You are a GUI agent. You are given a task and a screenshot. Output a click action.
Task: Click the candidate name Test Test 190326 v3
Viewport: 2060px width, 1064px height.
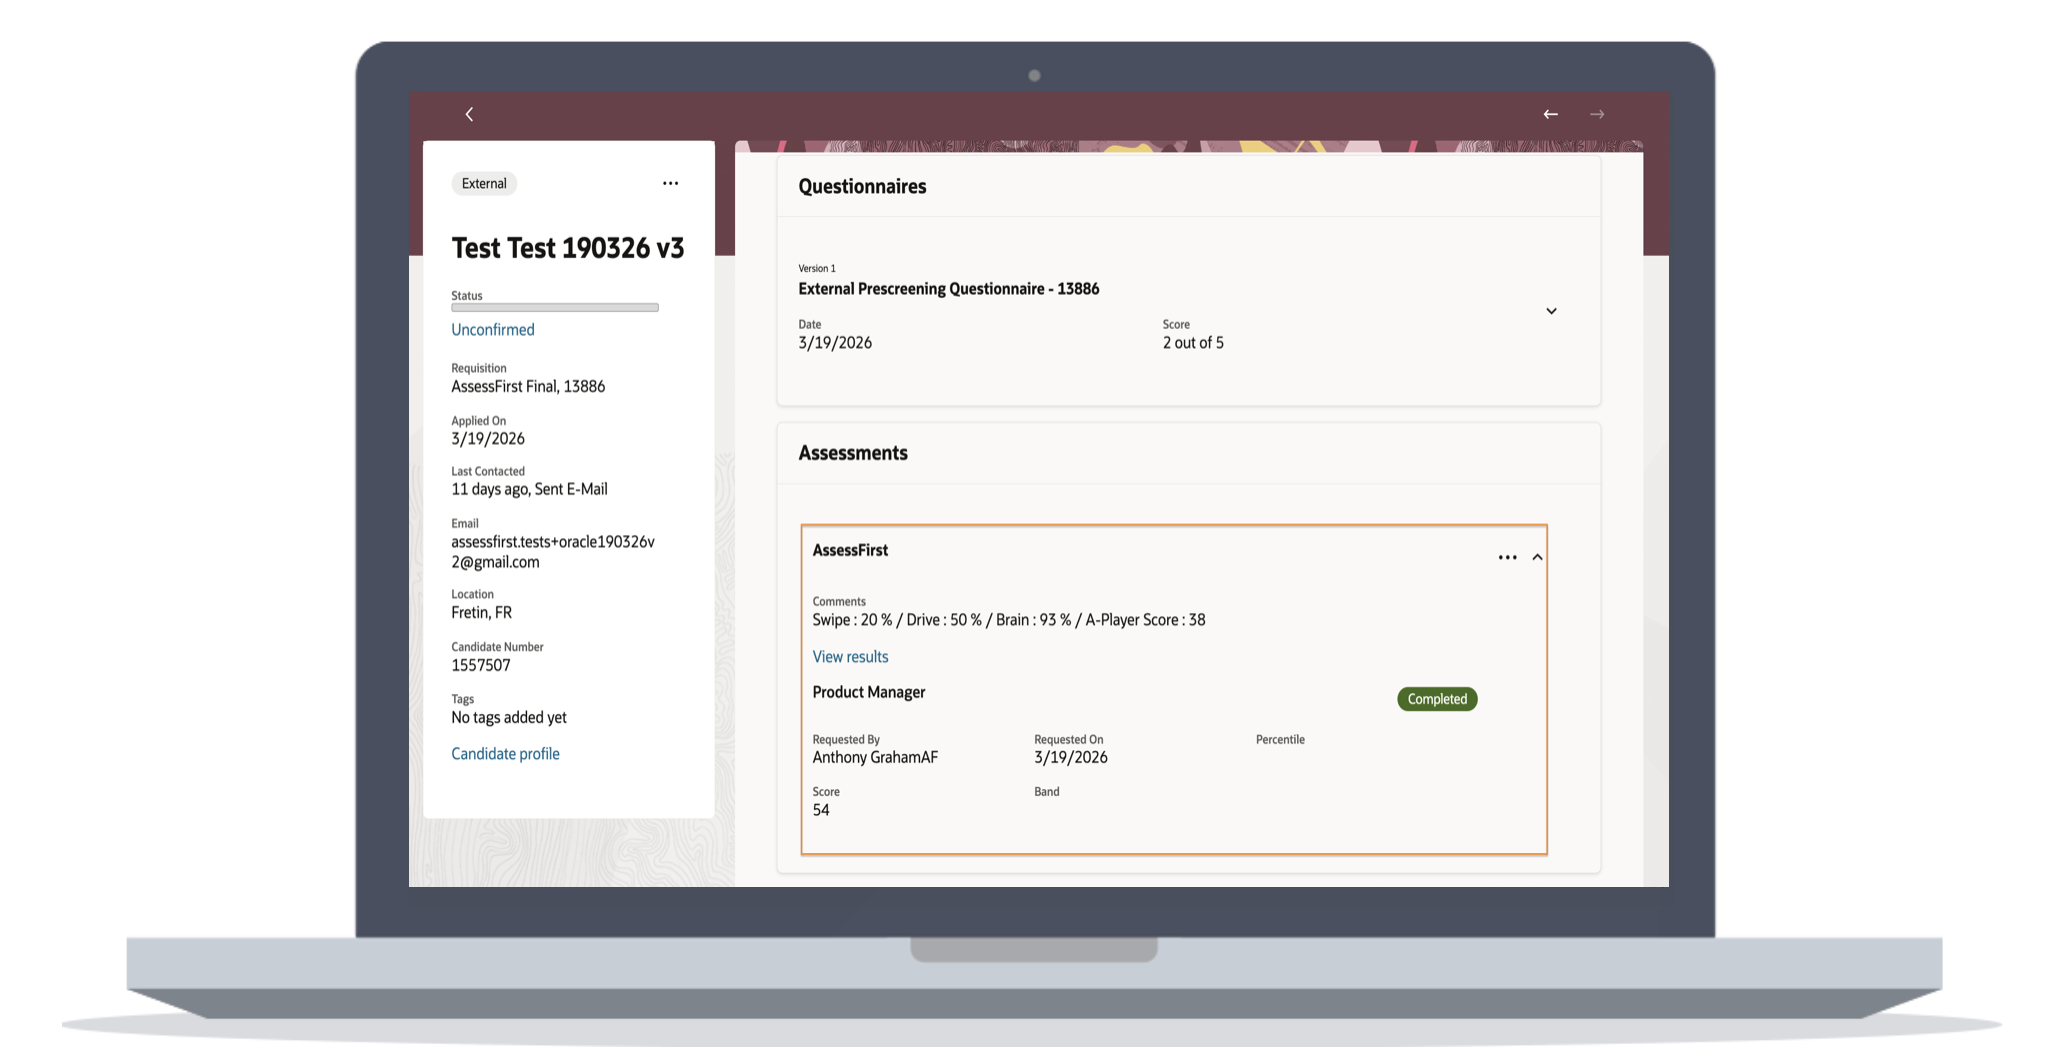567,248
